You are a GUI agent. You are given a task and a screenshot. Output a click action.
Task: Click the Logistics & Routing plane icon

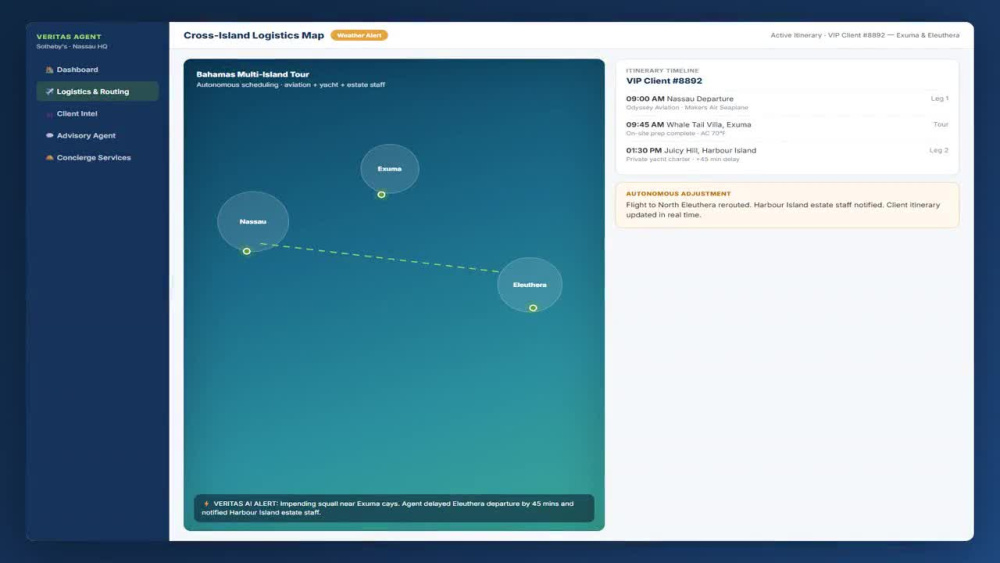pos(49,91)
